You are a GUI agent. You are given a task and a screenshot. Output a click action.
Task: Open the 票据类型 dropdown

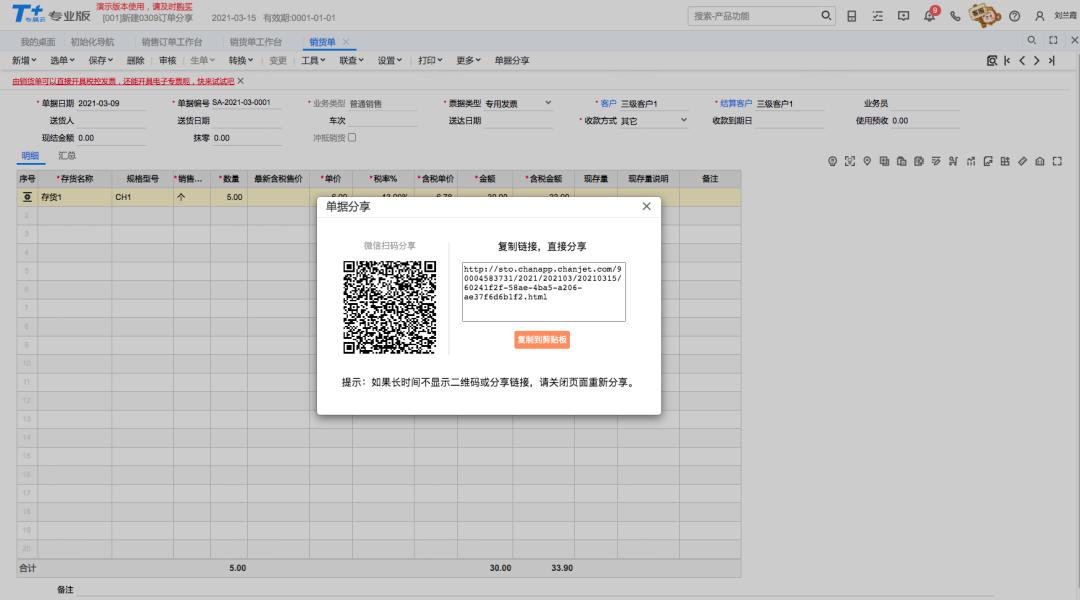coord(548,103)
